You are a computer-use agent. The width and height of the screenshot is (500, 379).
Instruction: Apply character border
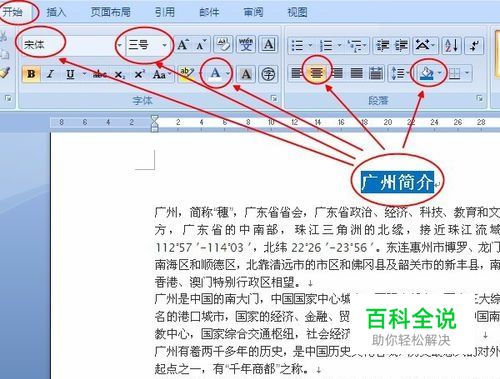pyautogui.click(x=269, y=45)
